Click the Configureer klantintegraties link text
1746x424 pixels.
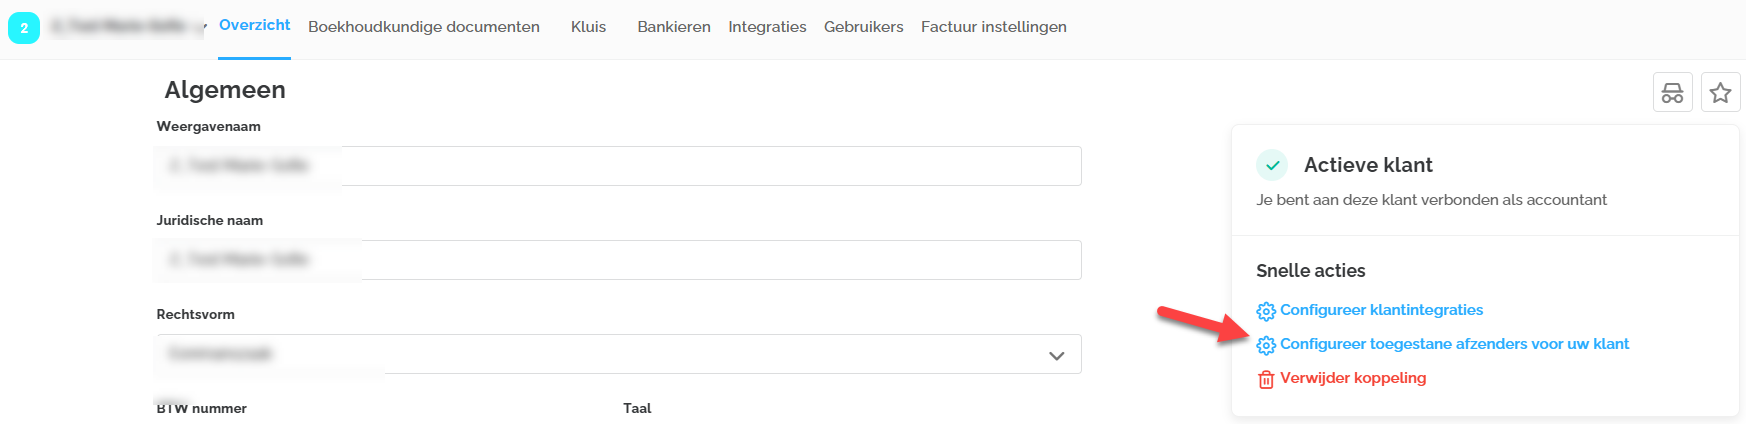click(1381, 310)
